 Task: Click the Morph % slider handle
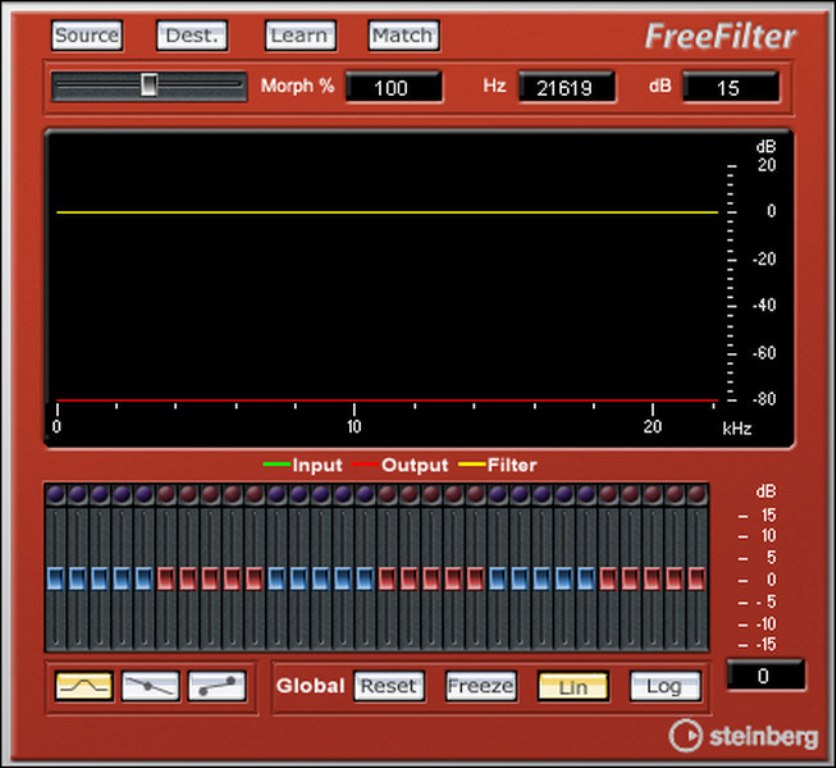coord(149,86)
